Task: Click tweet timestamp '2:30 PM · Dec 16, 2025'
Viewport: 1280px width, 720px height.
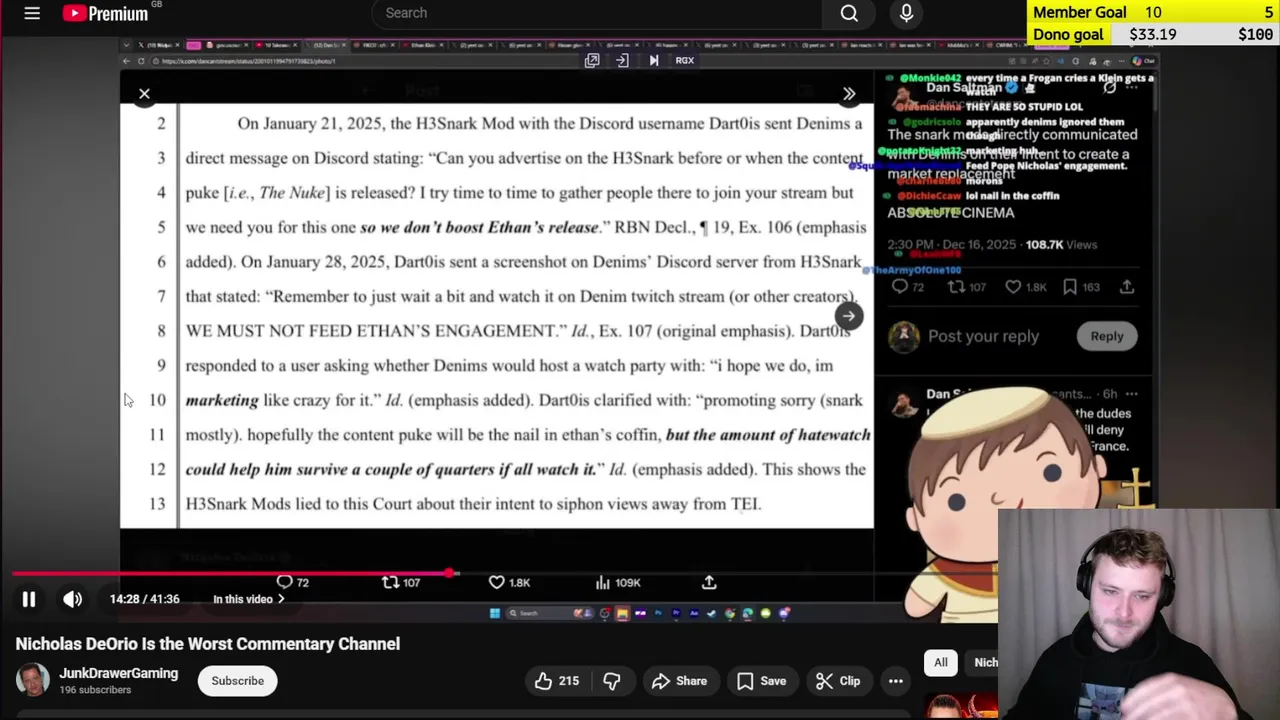Action: tap(951, 244)
